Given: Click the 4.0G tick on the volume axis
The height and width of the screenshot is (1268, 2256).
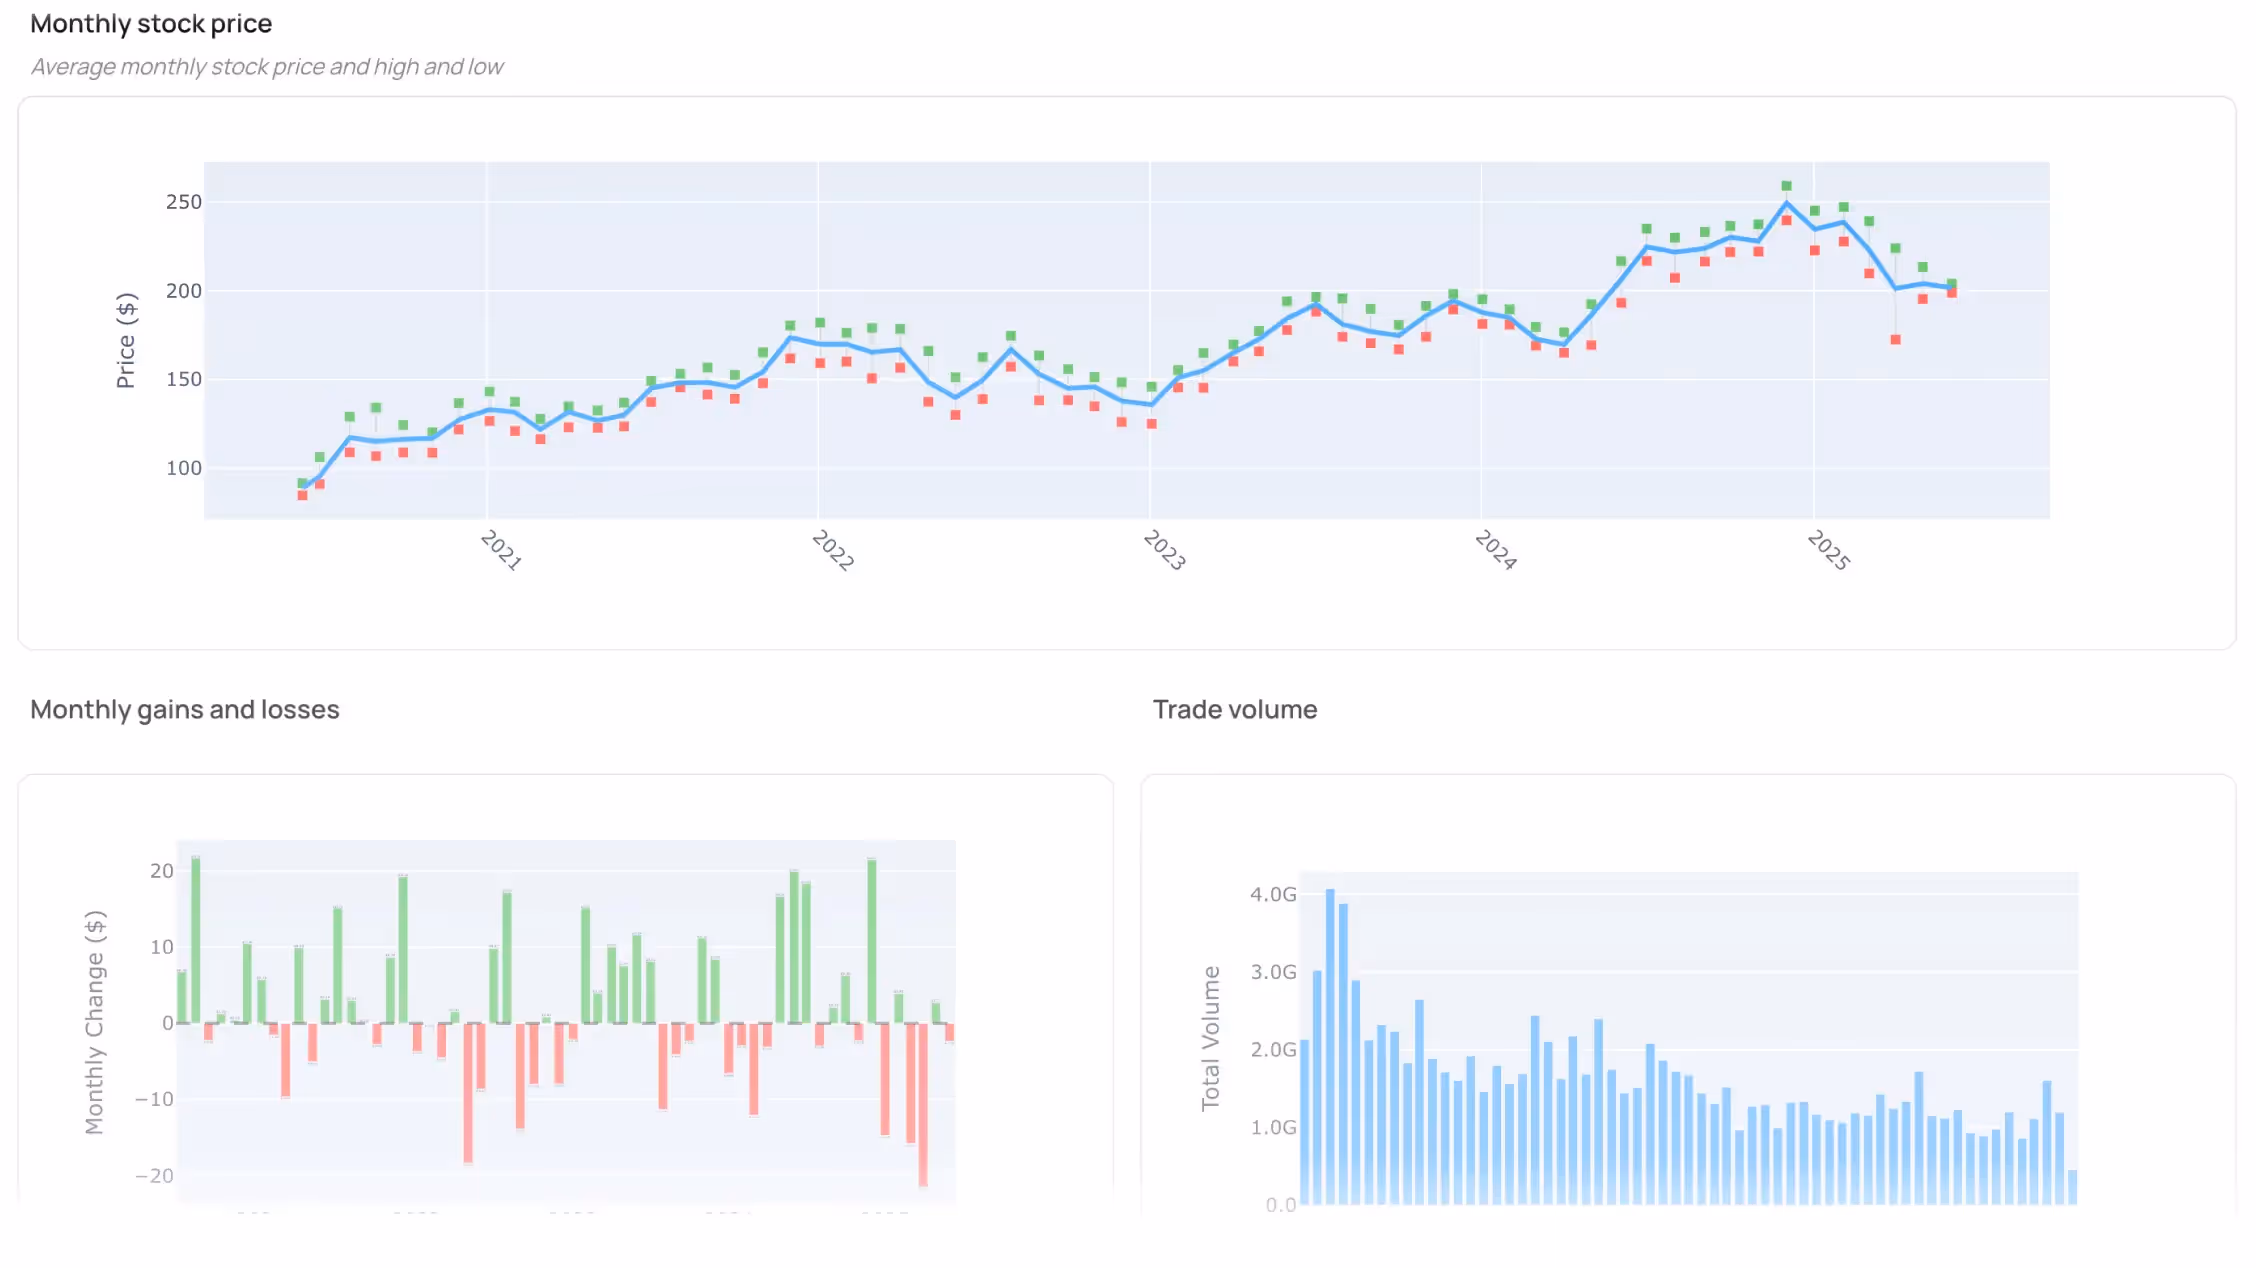Looking at the screenshot, I should pyautogui.click(x=1273, y=894).
